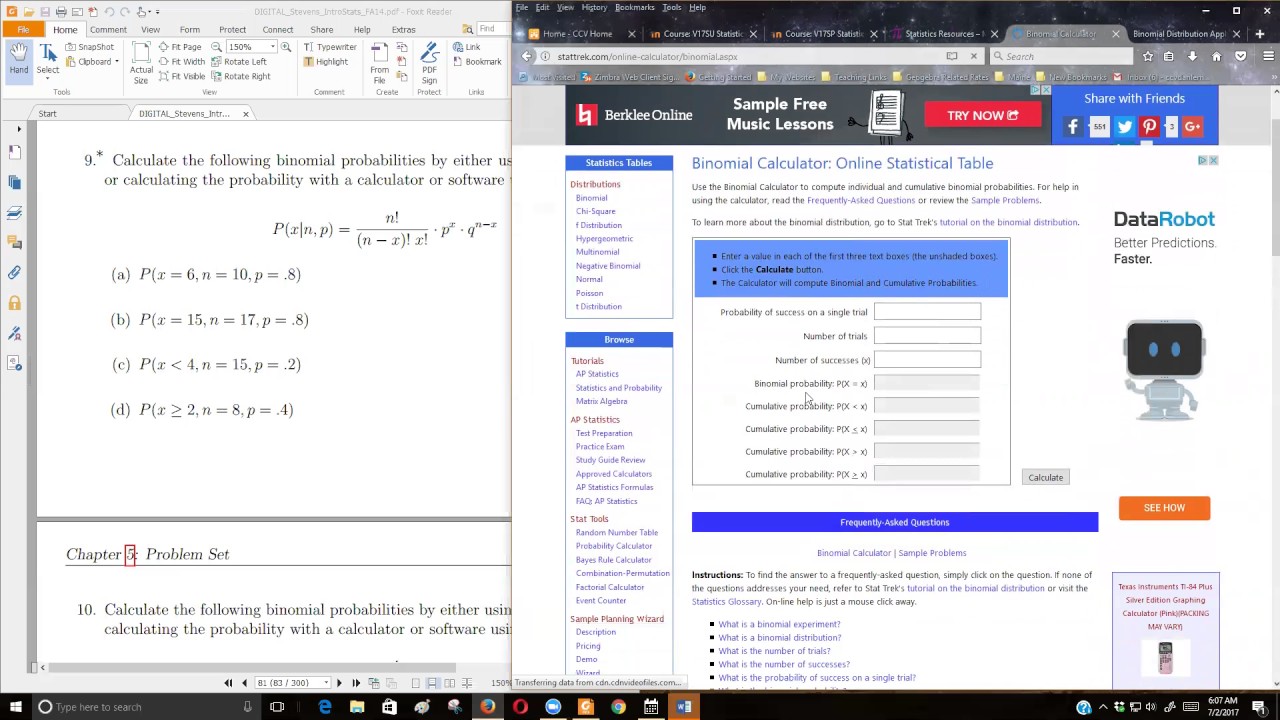This screenshot has width=1280, height=720.
Task: Open the Hypergeometric distribution link
Action: click(x=604, y=239)
